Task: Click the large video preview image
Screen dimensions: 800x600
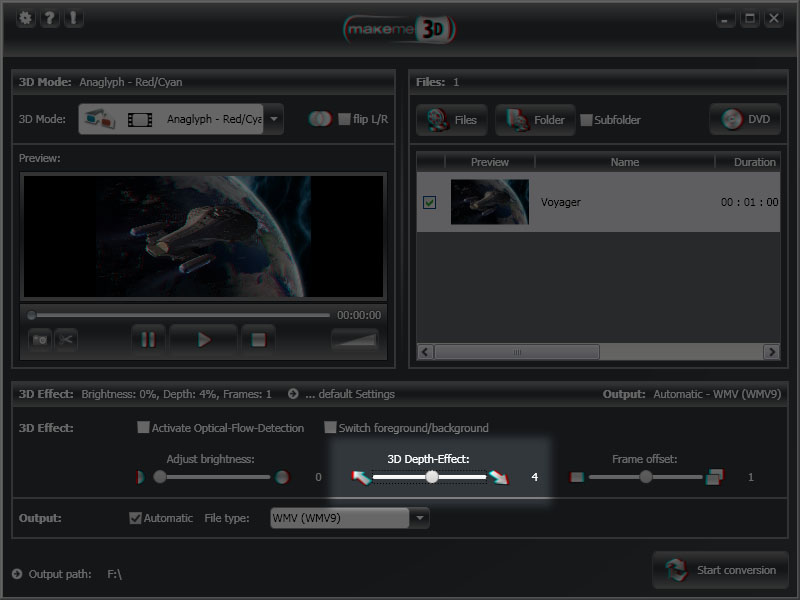Action: coord(204,236)
